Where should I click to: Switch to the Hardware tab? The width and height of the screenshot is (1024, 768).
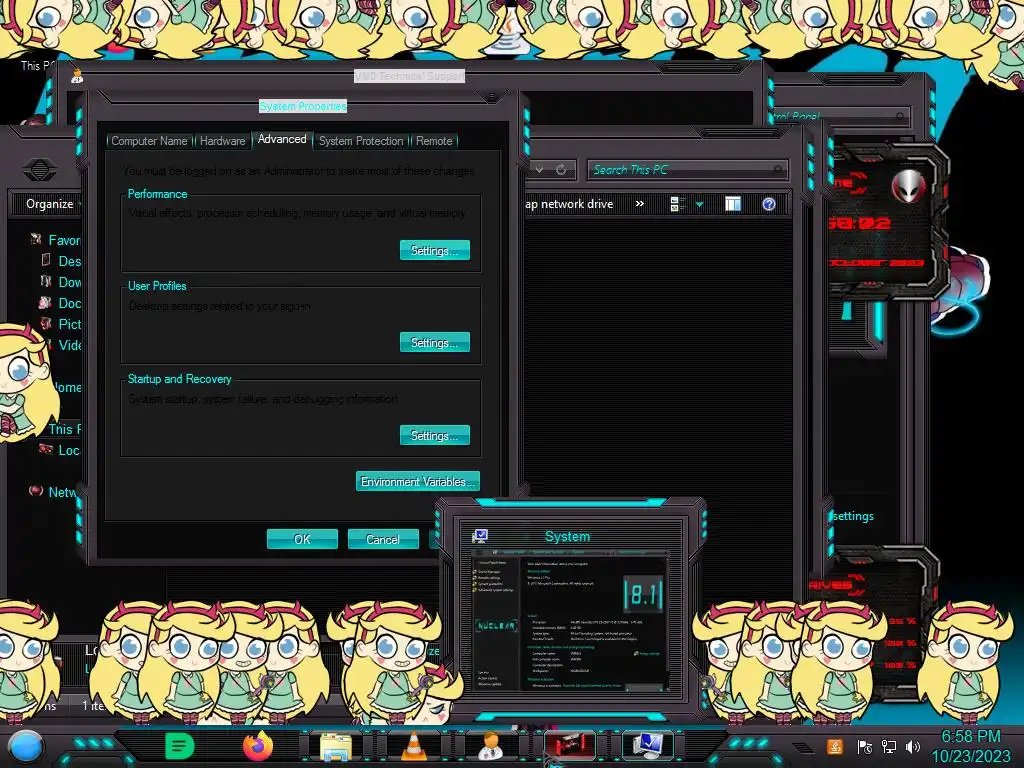(222, 141)
